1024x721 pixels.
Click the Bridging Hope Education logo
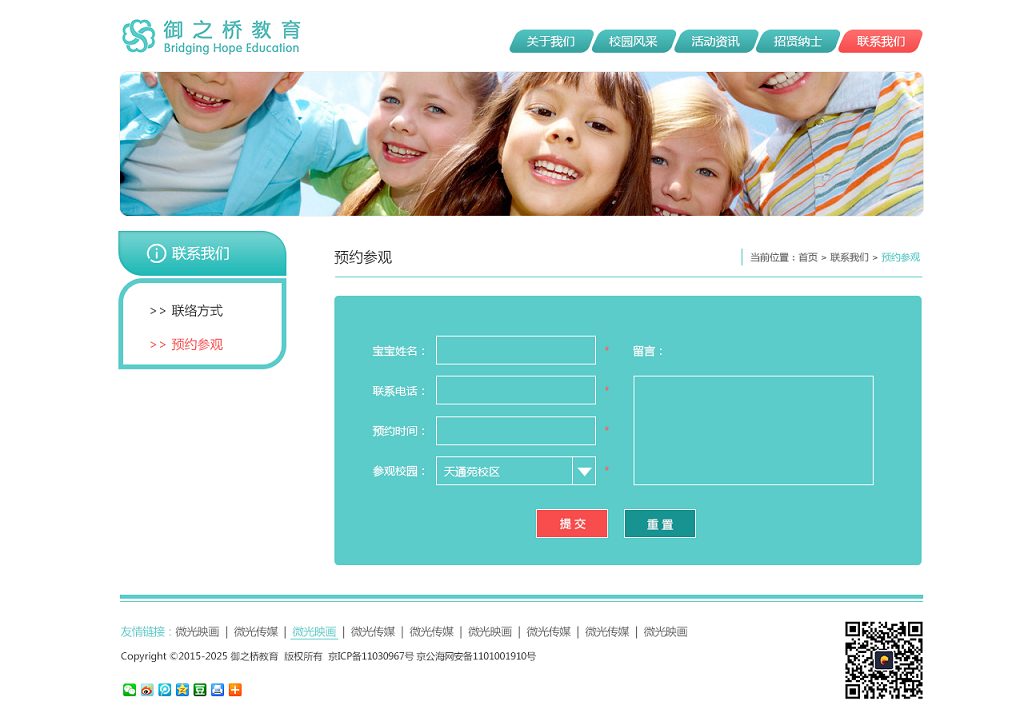[211, 37]
